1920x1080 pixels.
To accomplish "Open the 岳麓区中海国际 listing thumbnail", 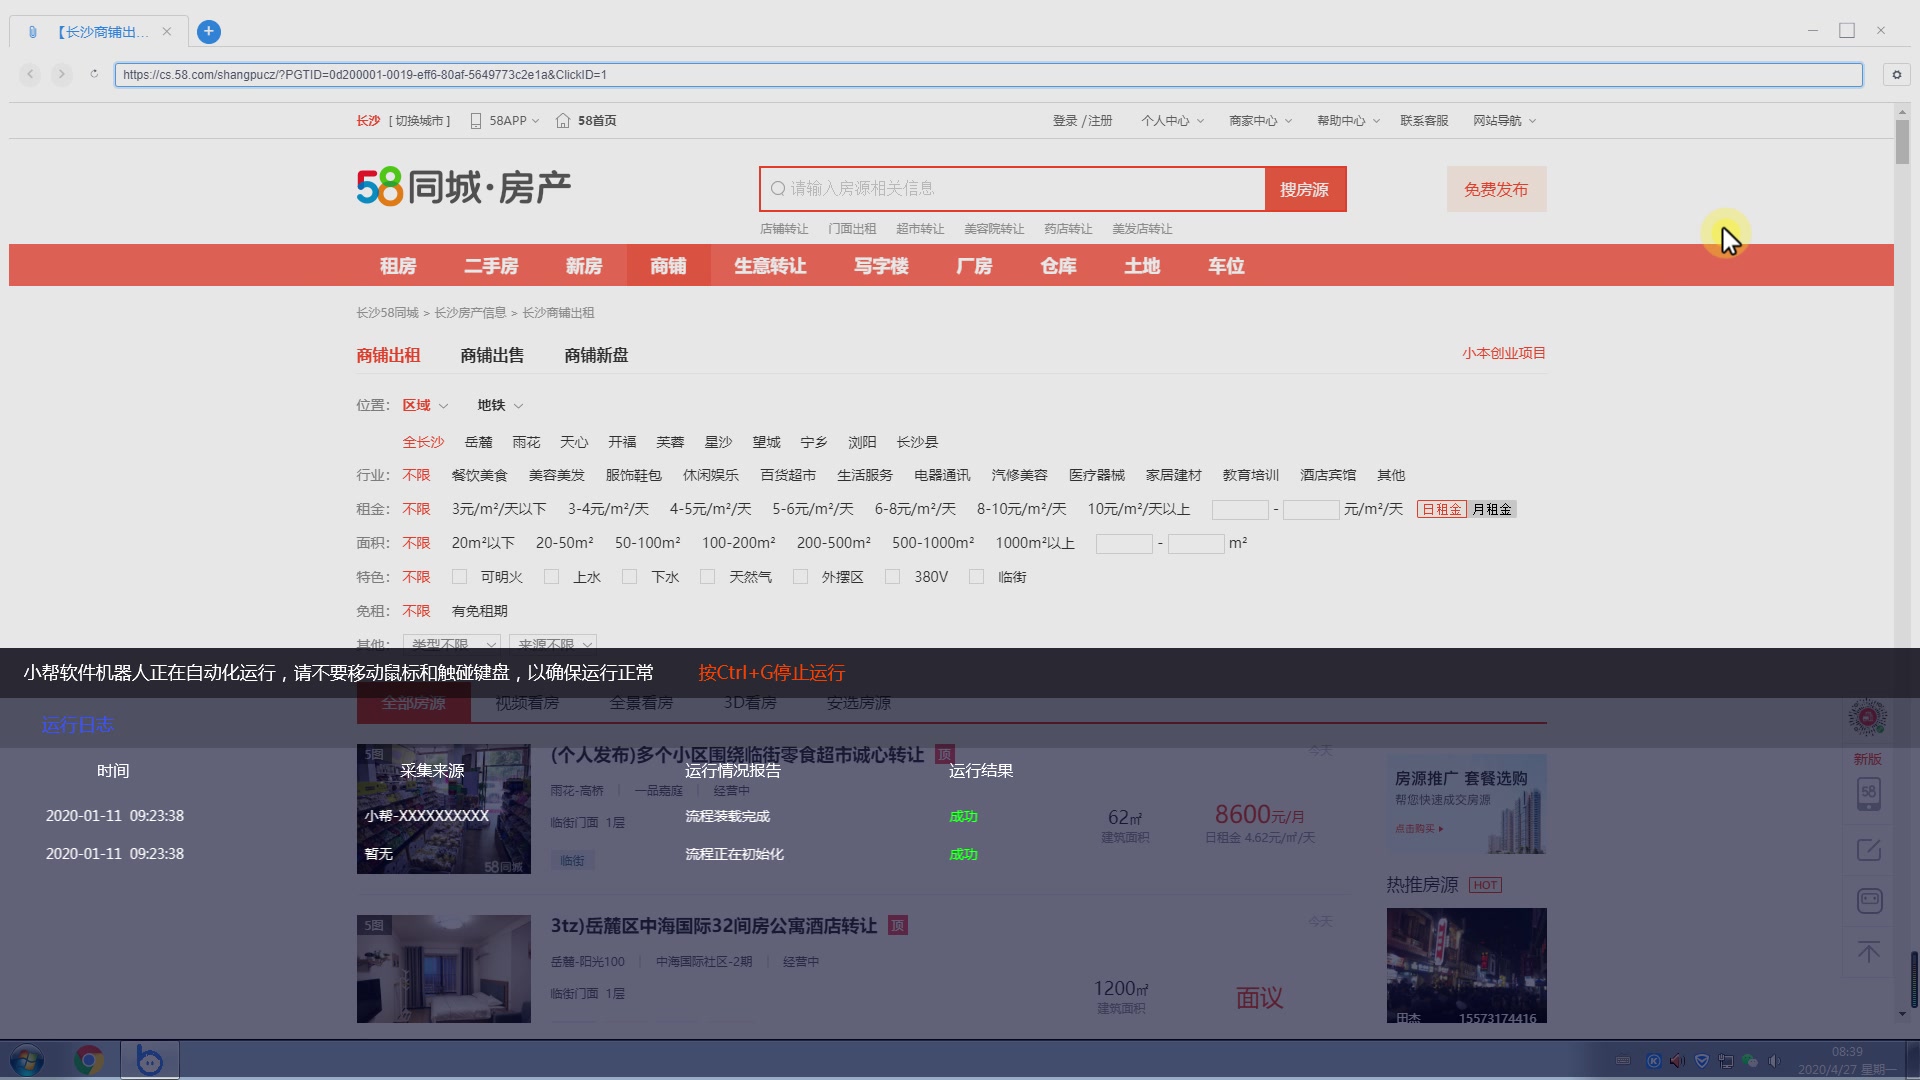I will pos(444,968).
